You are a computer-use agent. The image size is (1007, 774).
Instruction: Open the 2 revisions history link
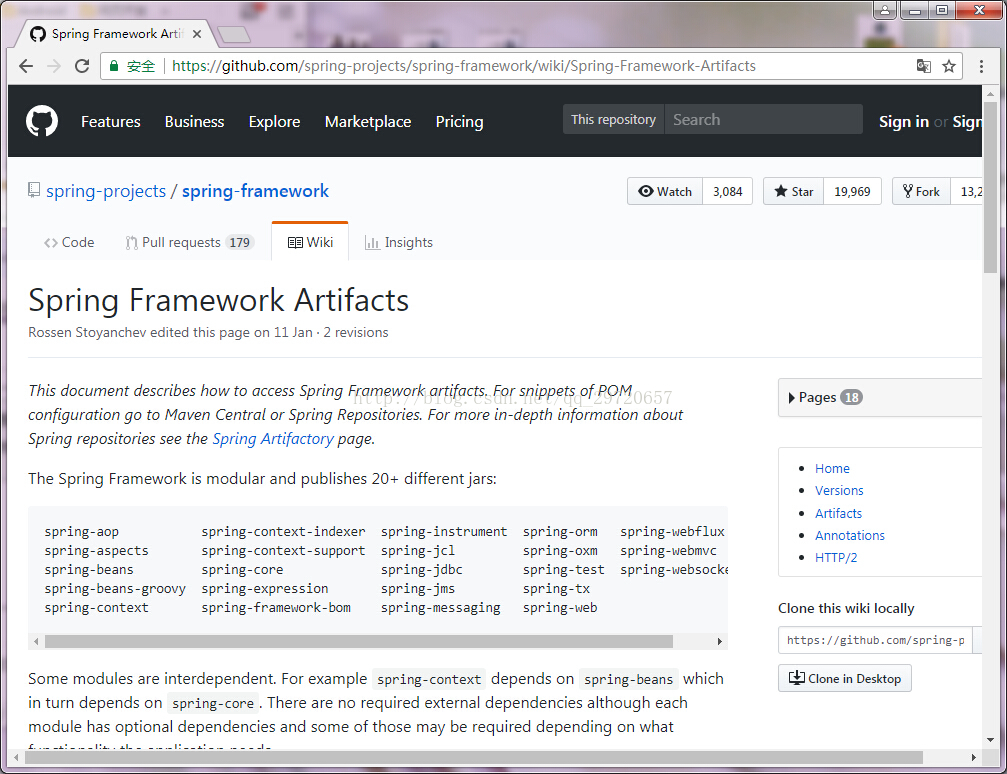(356, 332)
